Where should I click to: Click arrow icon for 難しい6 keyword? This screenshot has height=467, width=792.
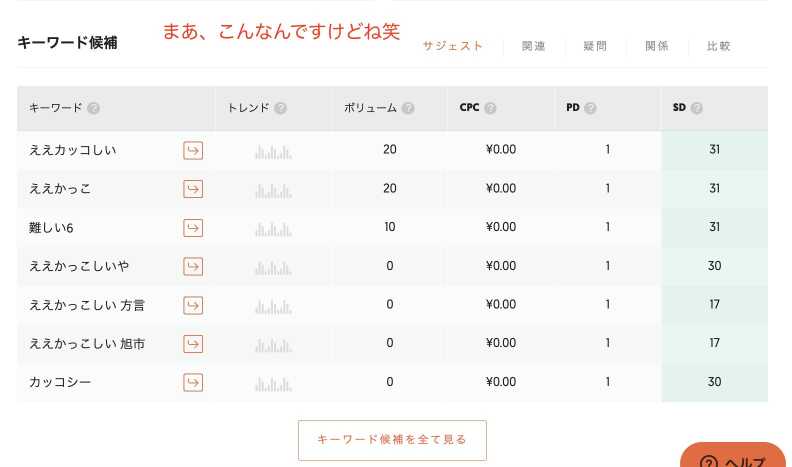click(193, 228)
